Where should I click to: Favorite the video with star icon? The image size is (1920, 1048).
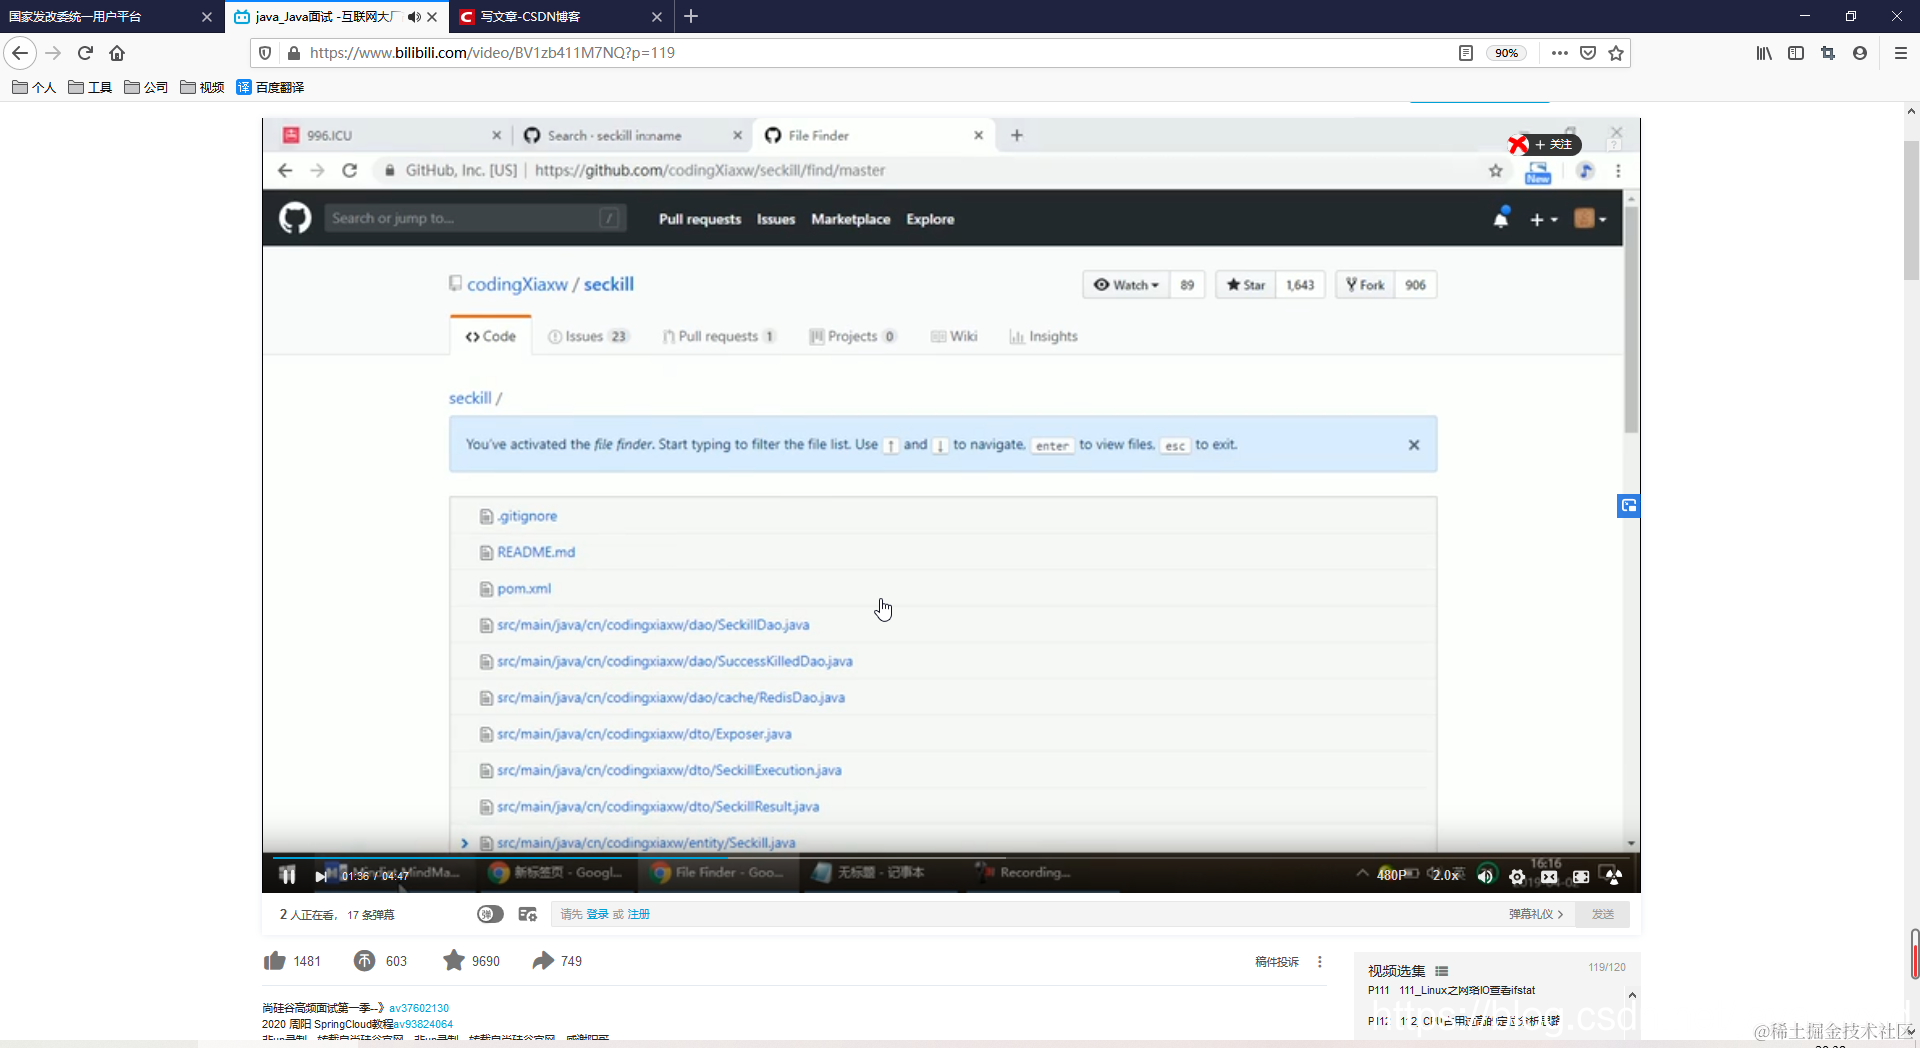tap(454, 961)
